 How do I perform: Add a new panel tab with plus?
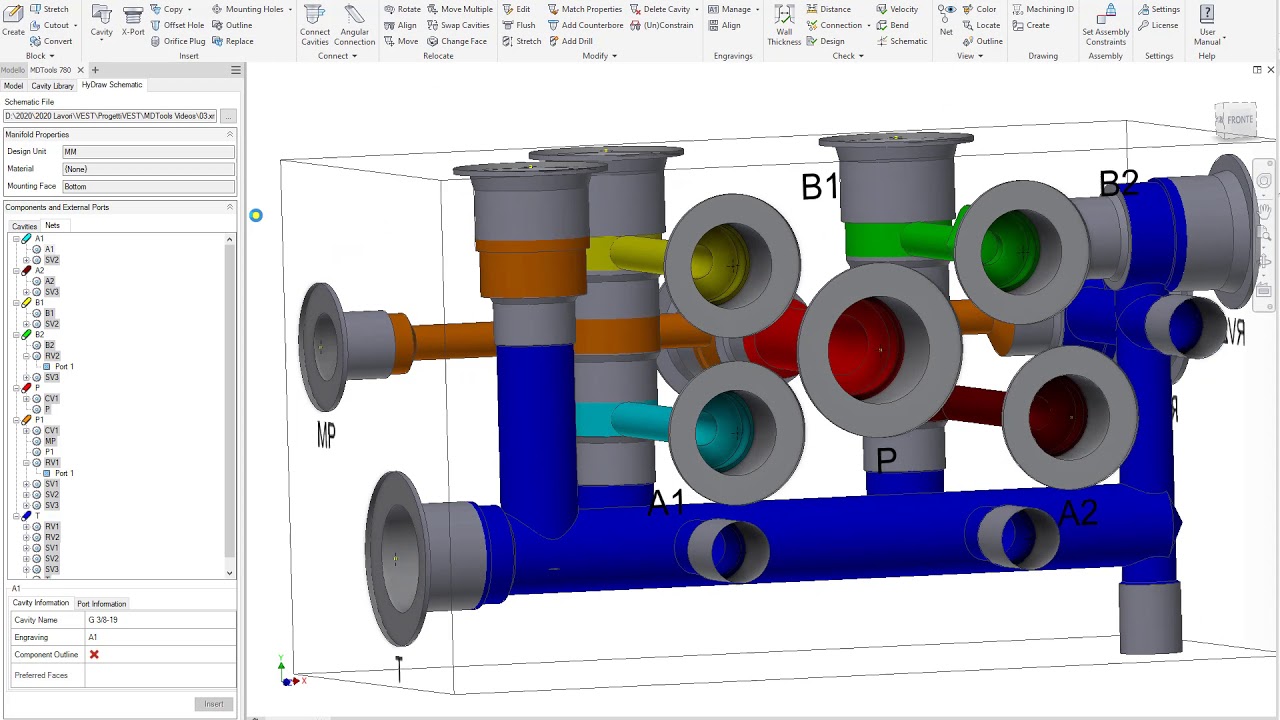pos(95,70)
